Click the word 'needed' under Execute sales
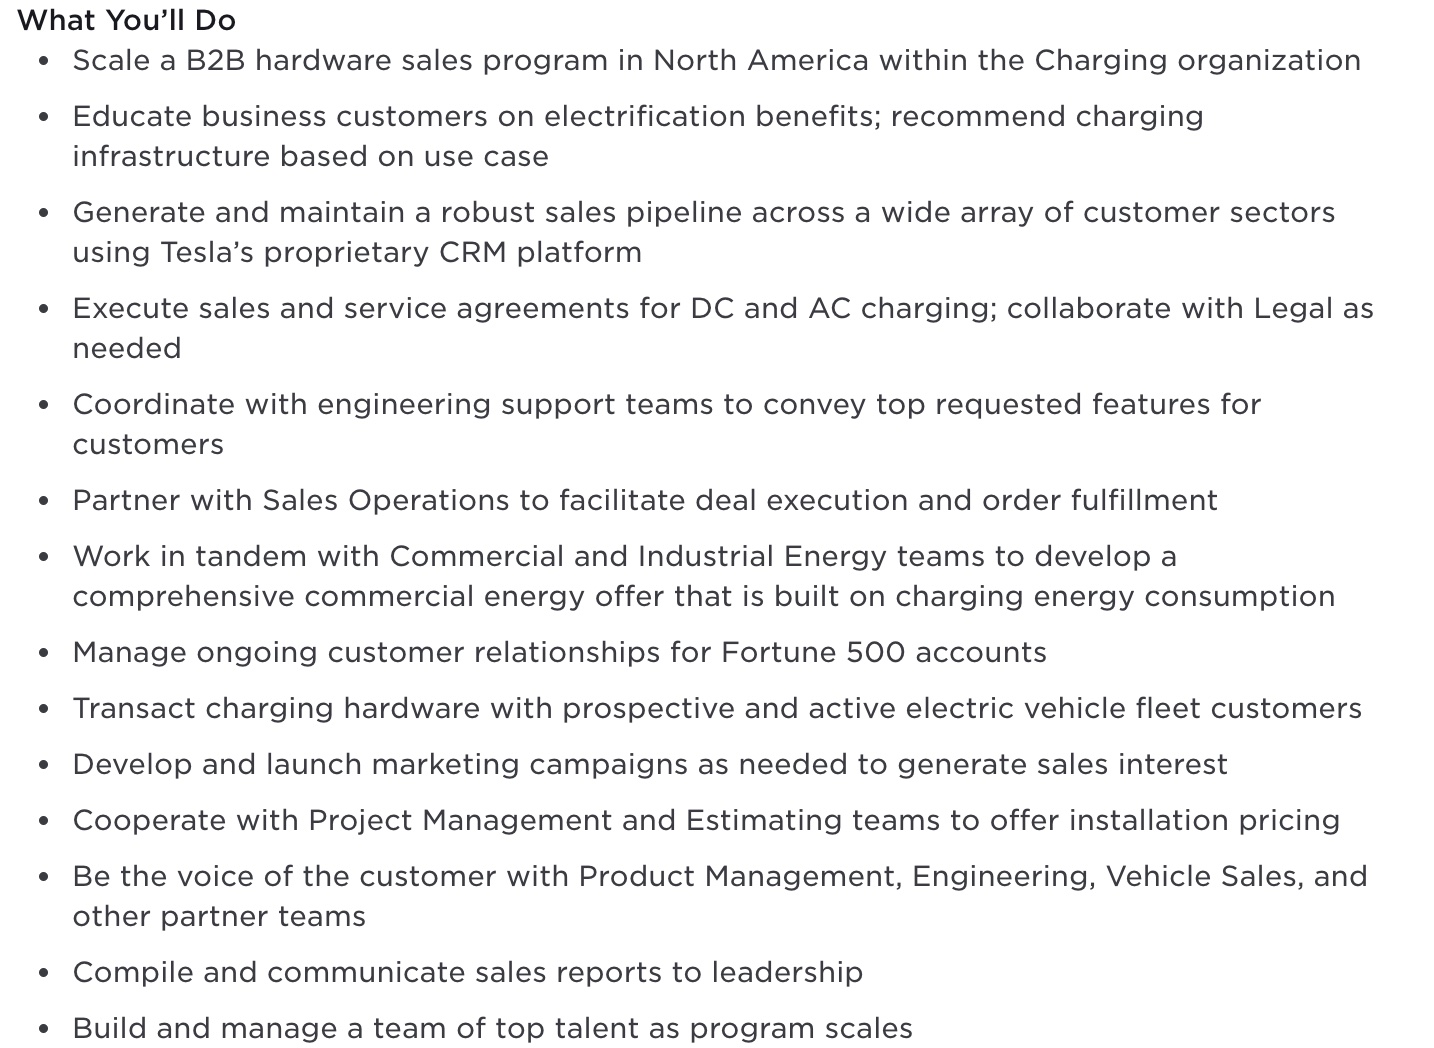 [x=127, y=349]
